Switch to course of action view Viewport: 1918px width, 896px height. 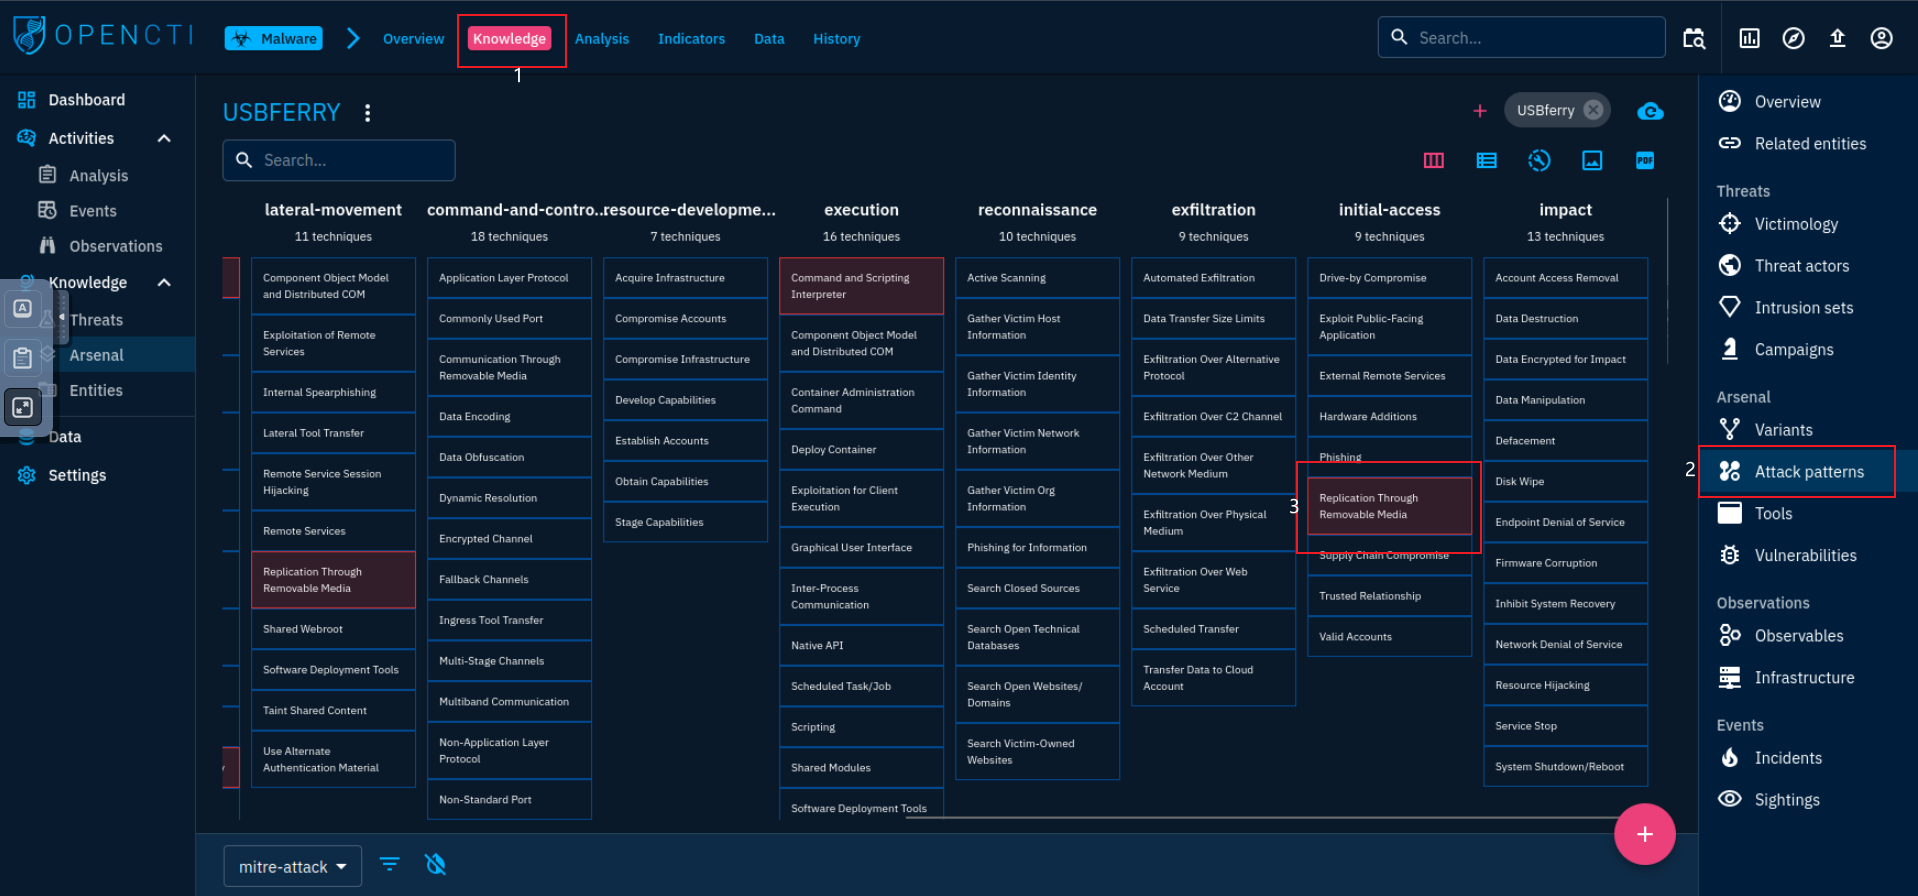click(1539, 160)
